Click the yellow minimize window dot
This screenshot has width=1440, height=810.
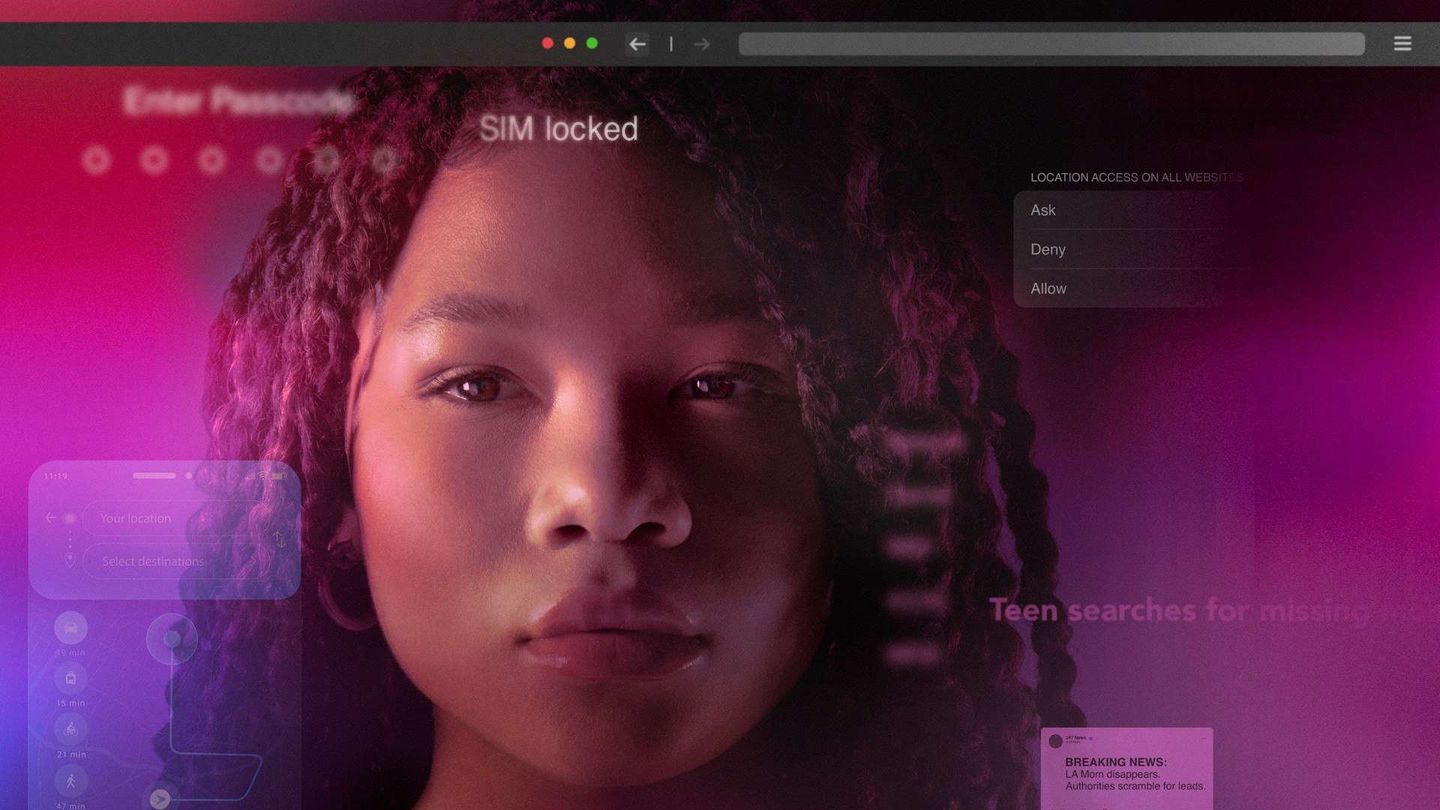point(570,43)
